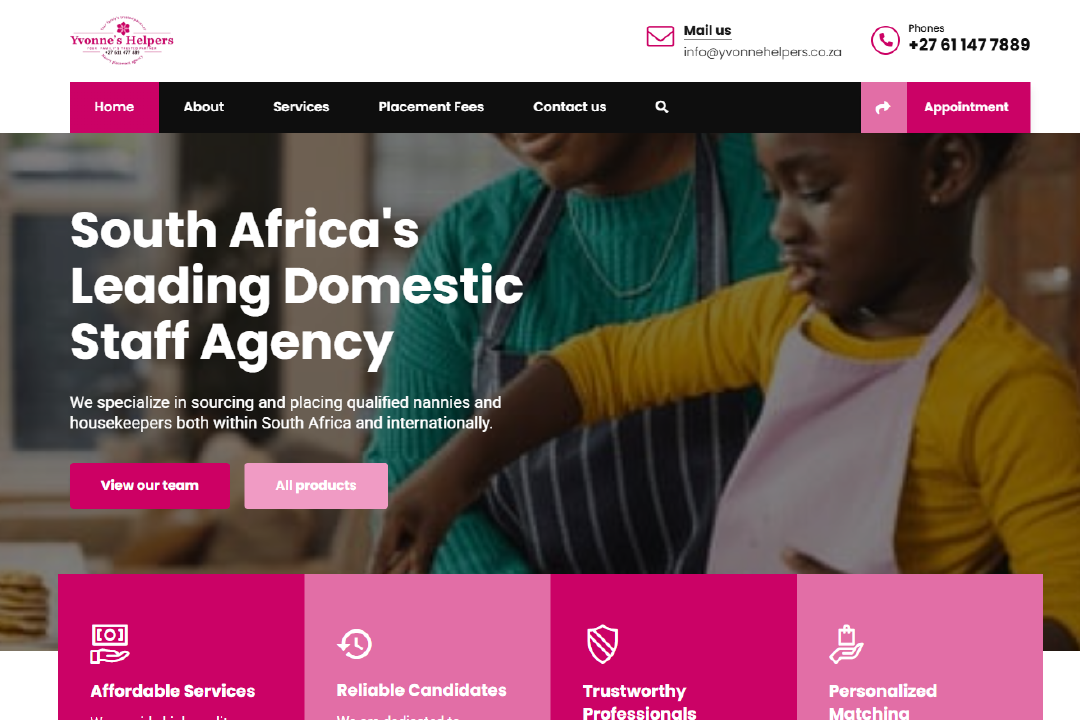Click the info@yvonnehelpers.co.za email link
The height and width of the screenshot is (720, 1080).
(762, 52)
